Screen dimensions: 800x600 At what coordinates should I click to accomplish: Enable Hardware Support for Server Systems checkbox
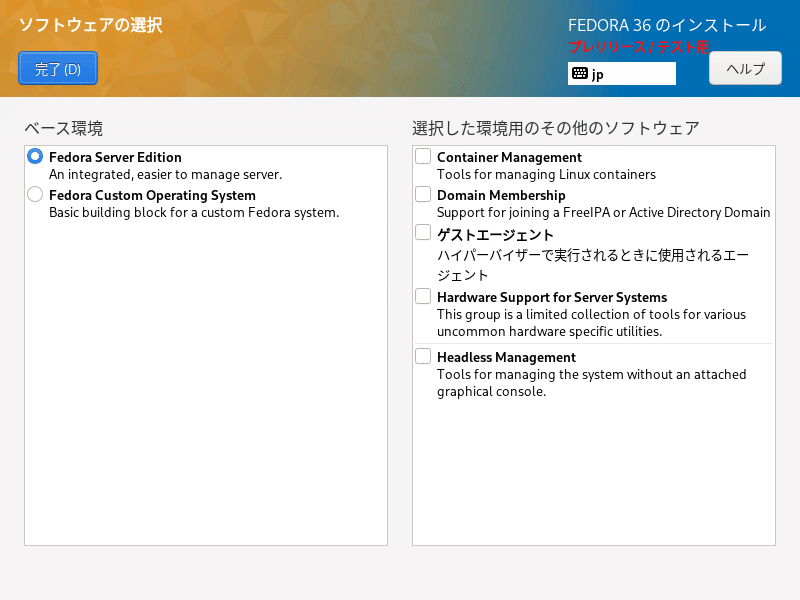423,296
